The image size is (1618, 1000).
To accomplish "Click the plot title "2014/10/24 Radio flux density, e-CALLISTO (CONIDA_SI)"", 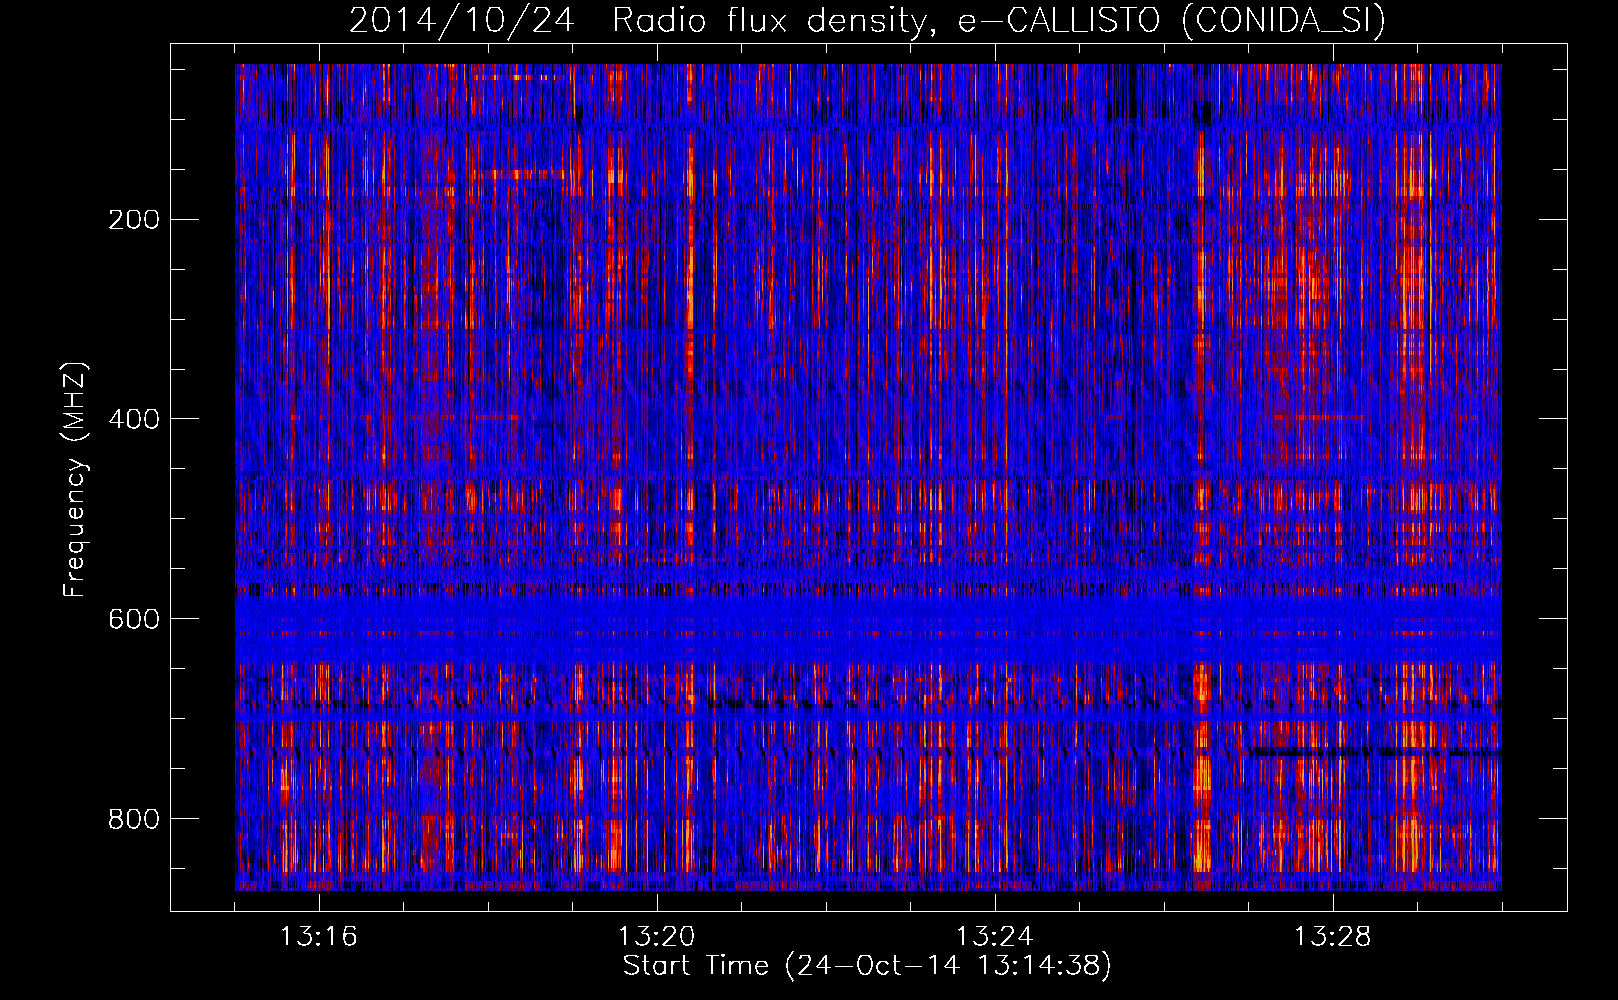I will [867, 20].
